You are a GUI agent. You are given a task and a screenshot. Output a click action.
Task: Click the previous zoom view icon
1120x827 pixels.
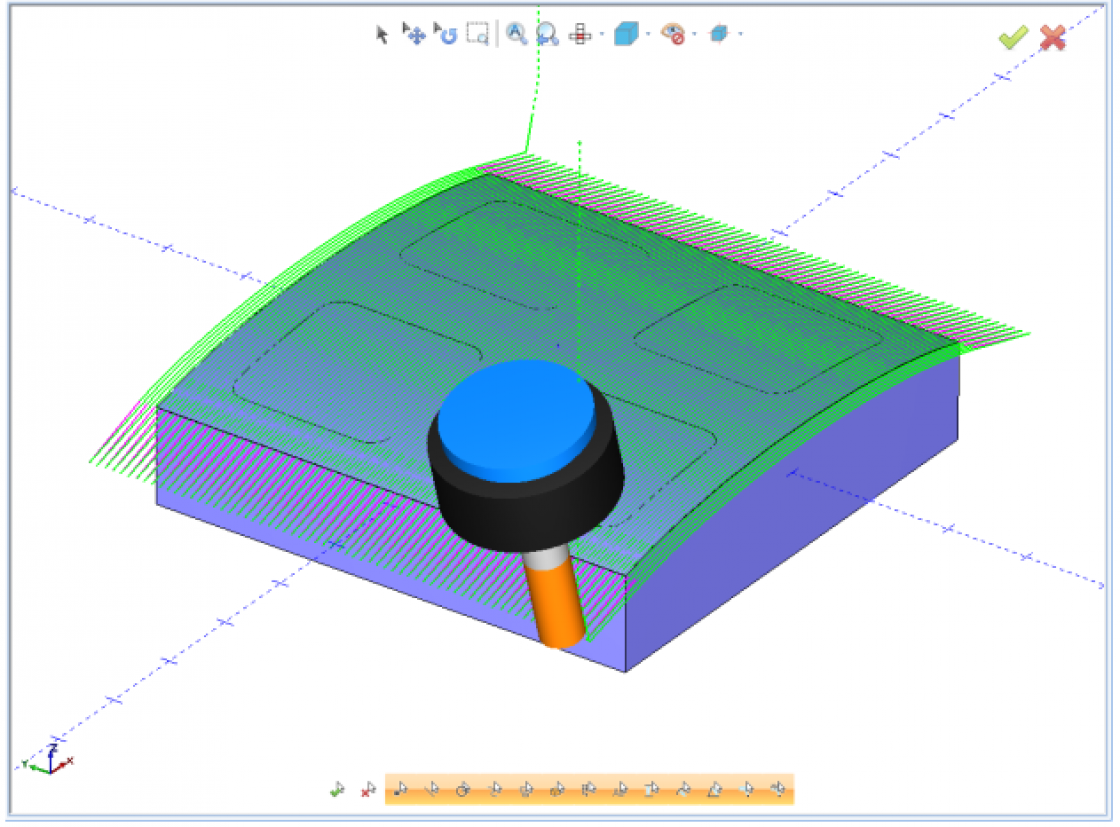point(547,34)
